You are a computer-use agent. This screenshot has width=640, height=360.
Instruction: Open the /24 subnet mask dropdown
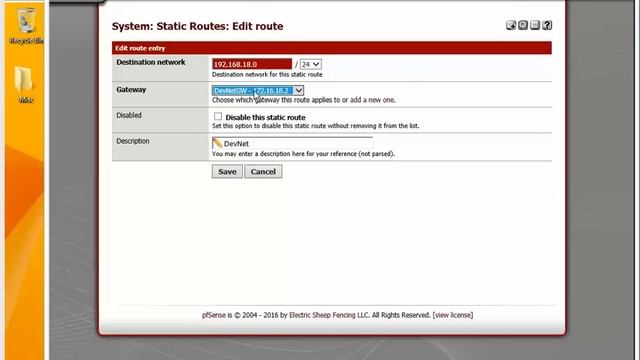coord(311,64)
